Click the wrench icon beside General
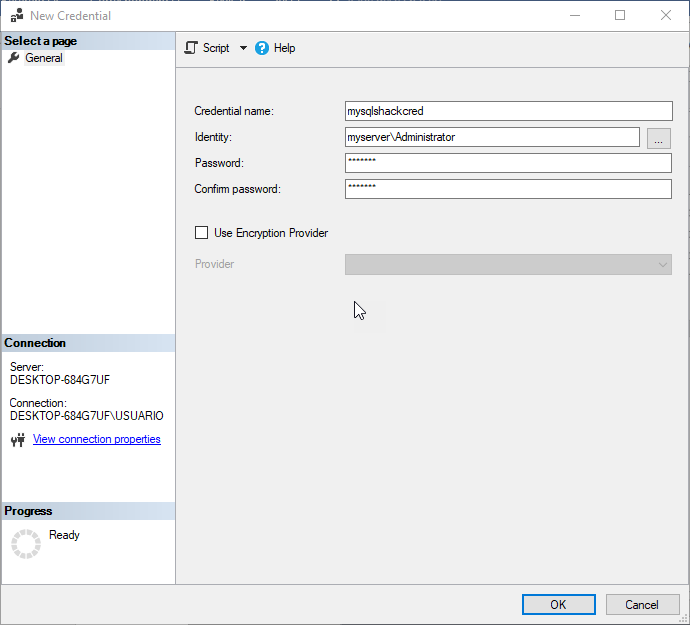Viewport: 690px width, 625px height. click(14, 58)
